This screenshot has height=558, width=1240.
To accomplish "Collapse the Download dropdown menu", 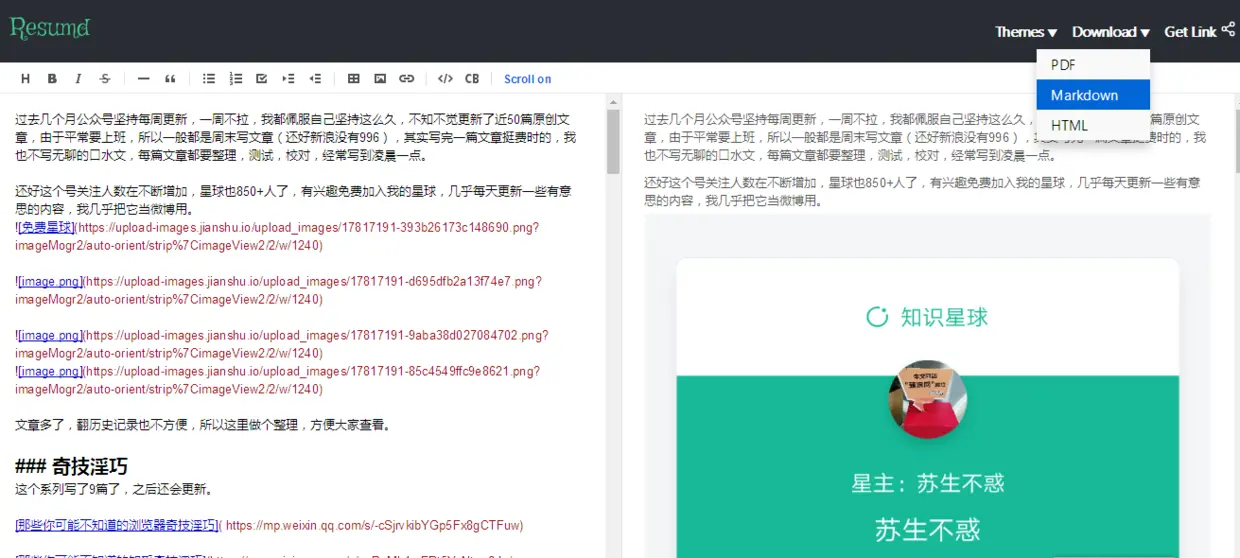I will 1110,32.
